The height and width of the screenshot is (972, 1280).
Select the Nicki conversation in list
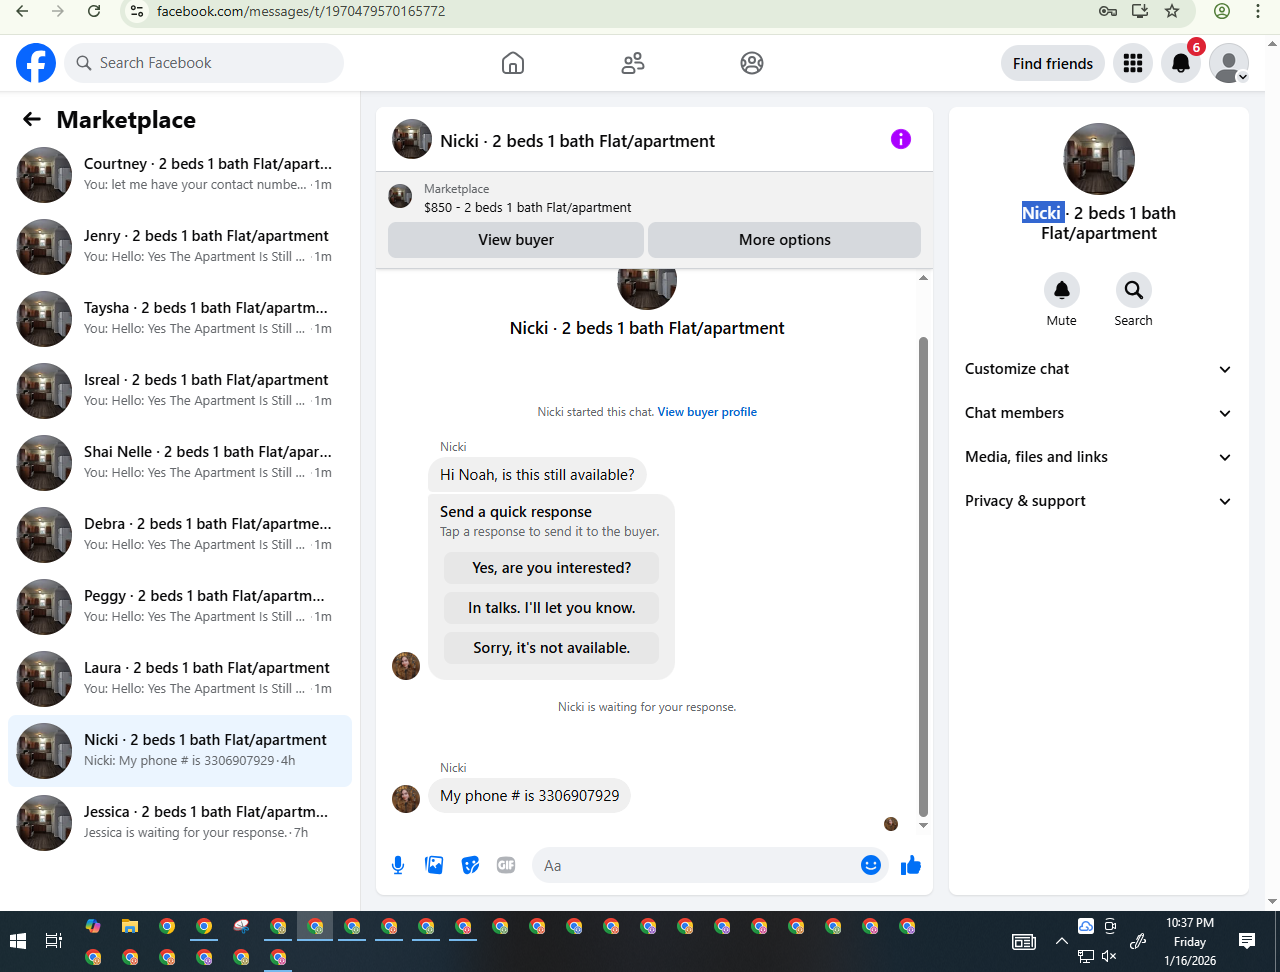180,751
